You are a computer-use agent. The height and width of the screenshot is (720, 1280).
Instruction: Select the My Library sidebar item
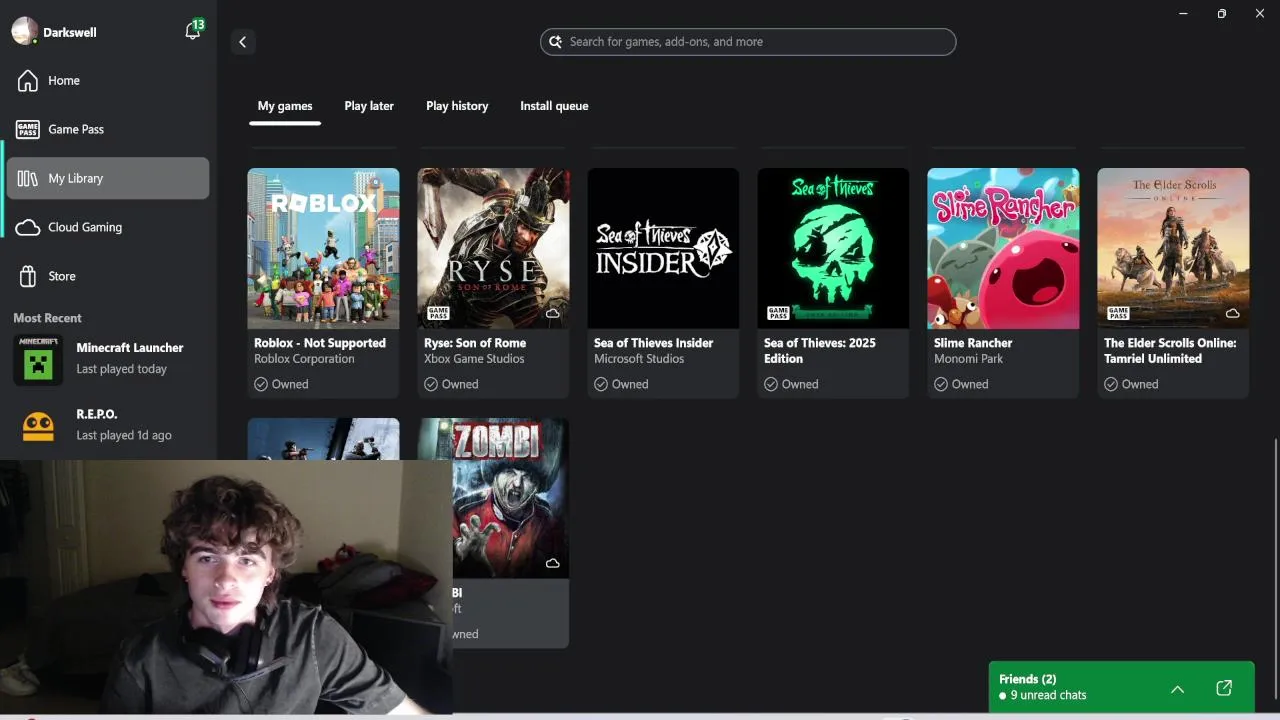click(108, 178)
